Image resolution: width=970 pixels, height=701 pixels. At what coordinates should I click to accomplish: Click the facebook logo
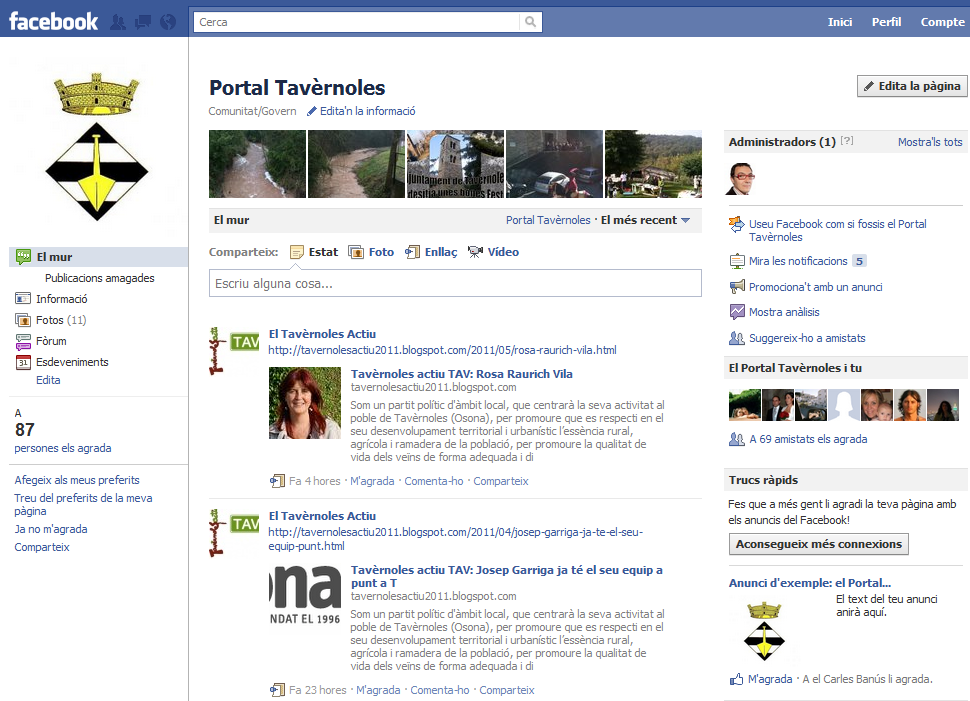click(x=53, y=22)
